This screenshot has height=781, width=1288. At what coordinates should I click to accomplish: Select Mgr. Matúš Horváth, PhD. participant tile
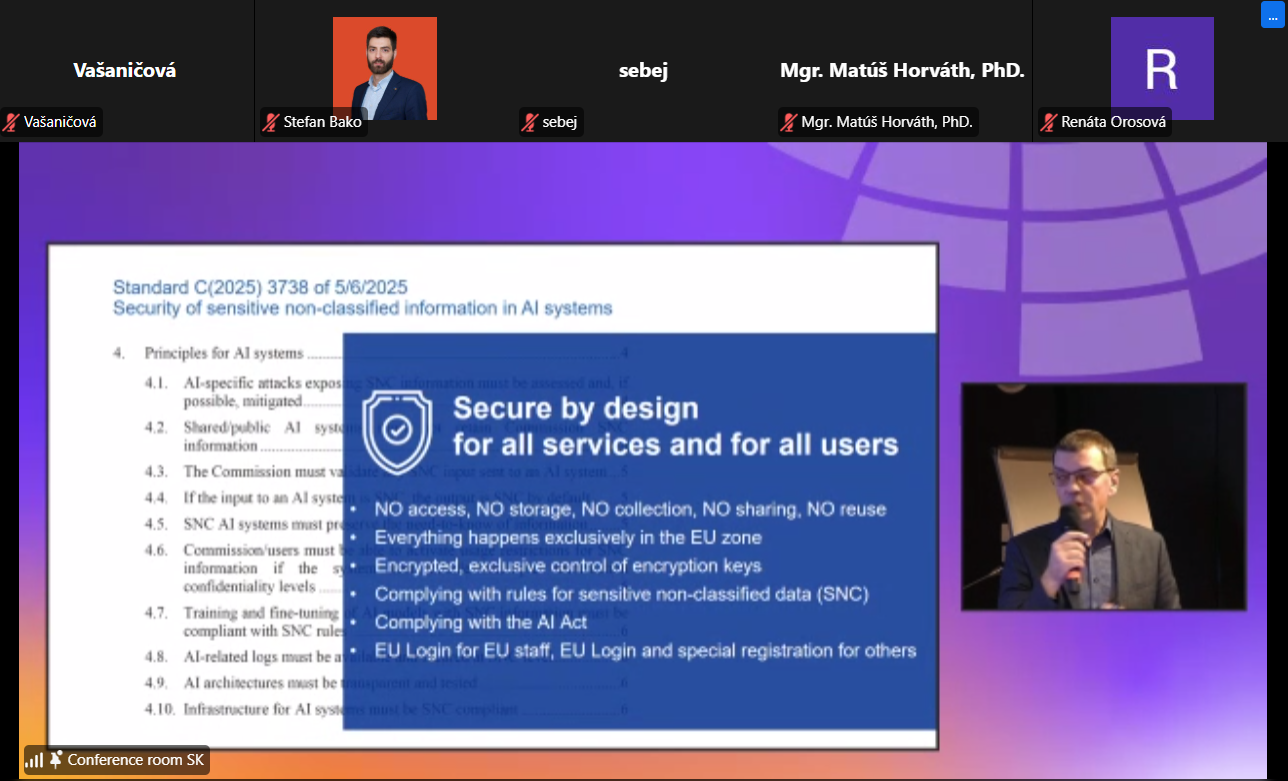tap(902, 70)
